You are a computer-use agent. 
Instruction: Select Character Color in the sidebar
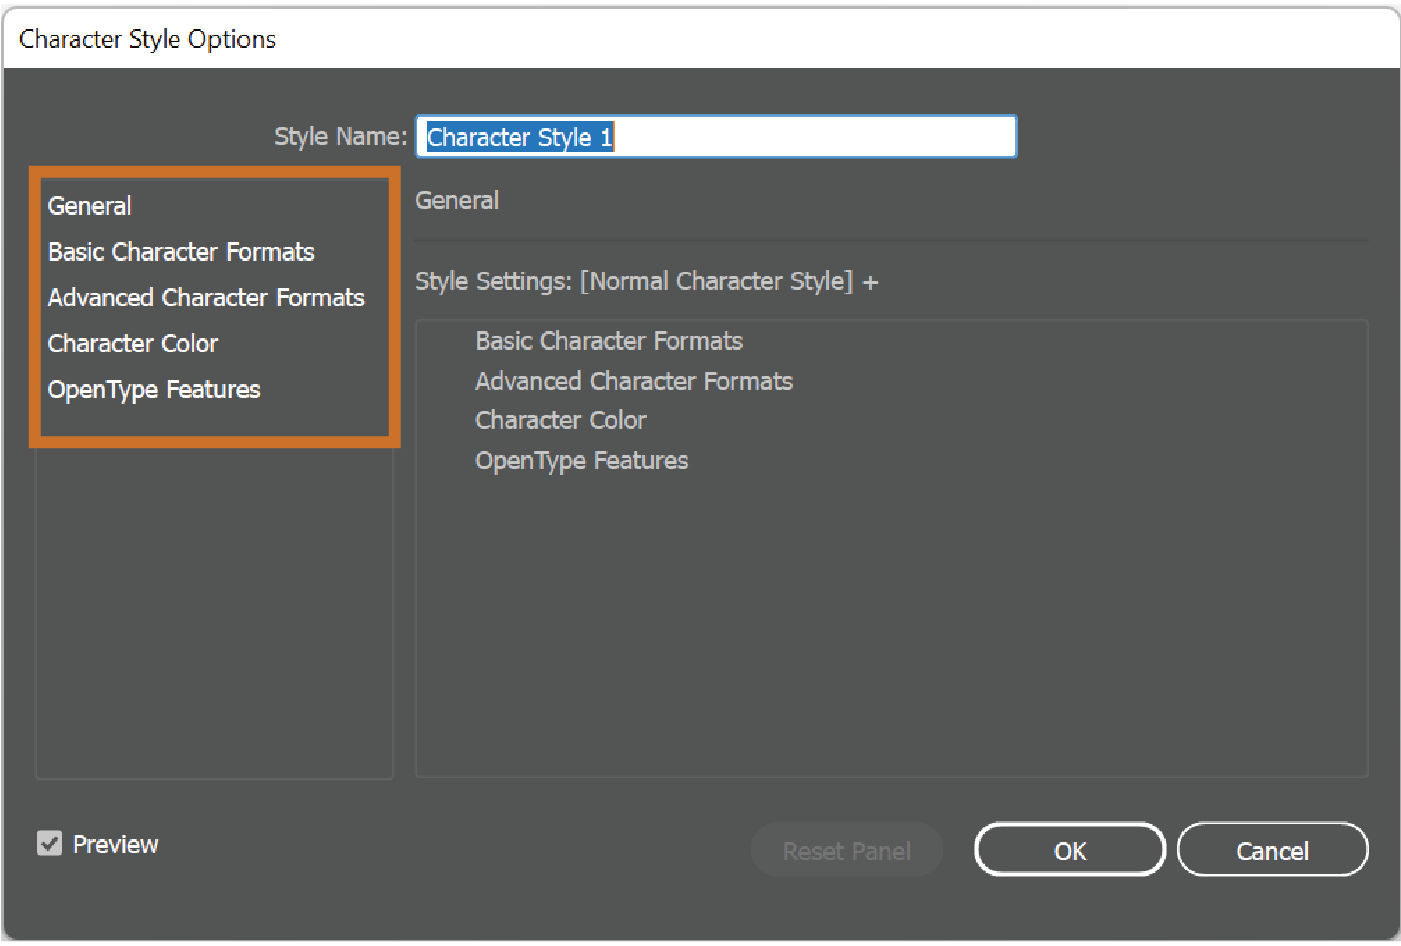(x=132, y=343)
